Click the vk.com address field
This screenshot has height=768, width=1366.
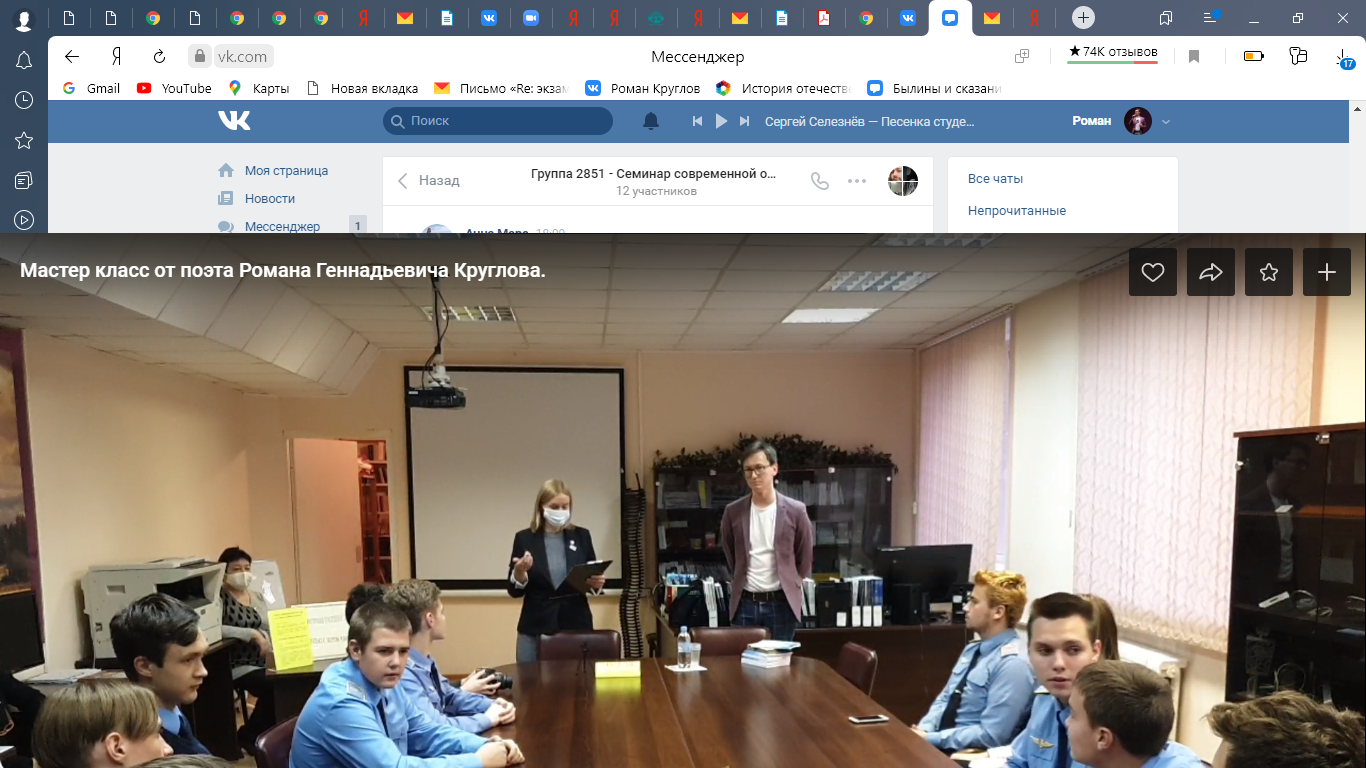click(243, 57)
